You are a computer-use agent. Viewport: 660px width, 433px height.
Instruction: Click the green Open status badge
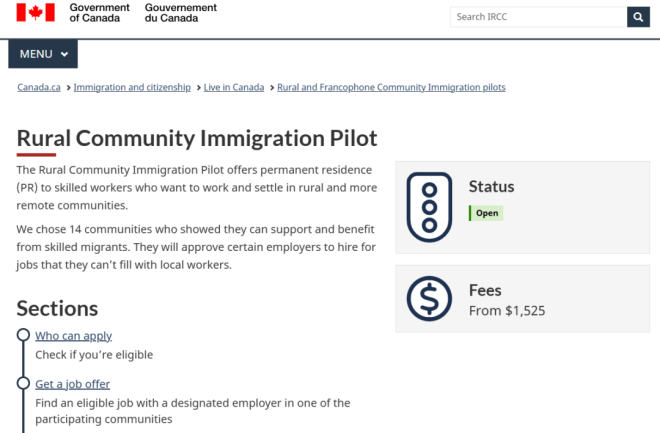(x=486, y=213)
